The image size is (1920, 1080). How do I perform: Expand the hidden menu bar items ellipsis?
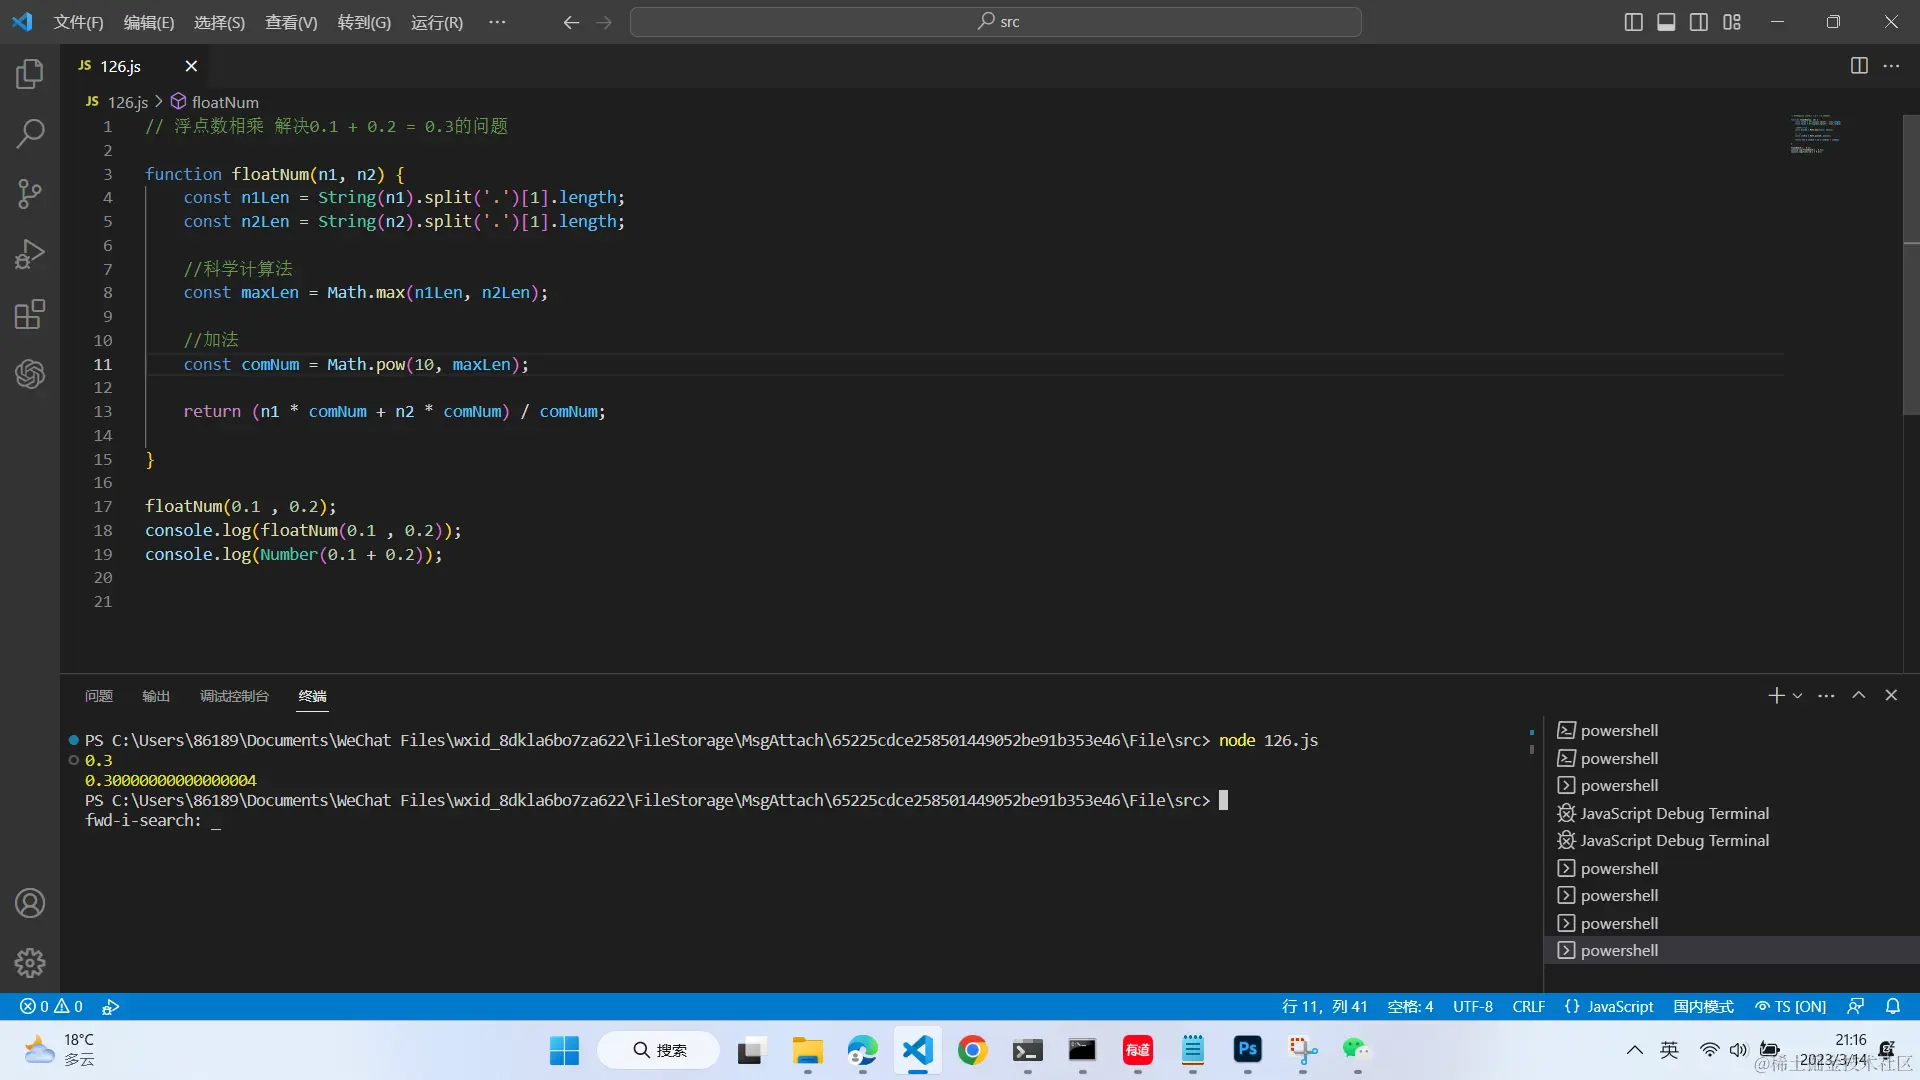tap(497, 22)
